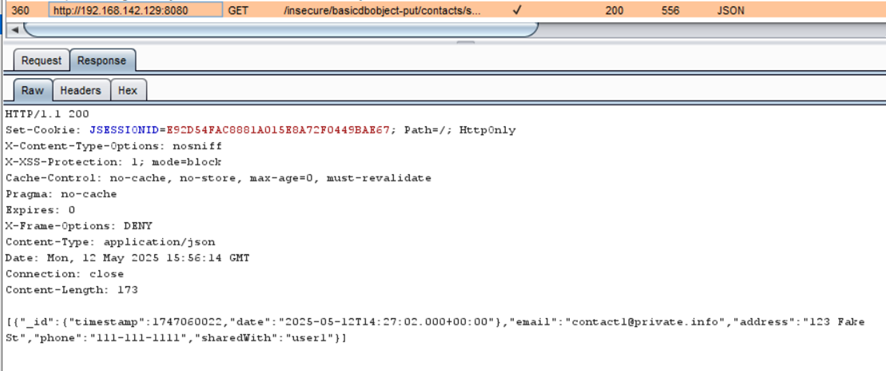Click the status code 200 cell
The height and width of the screenshot is (371, 886).
[x=614, y=10]
